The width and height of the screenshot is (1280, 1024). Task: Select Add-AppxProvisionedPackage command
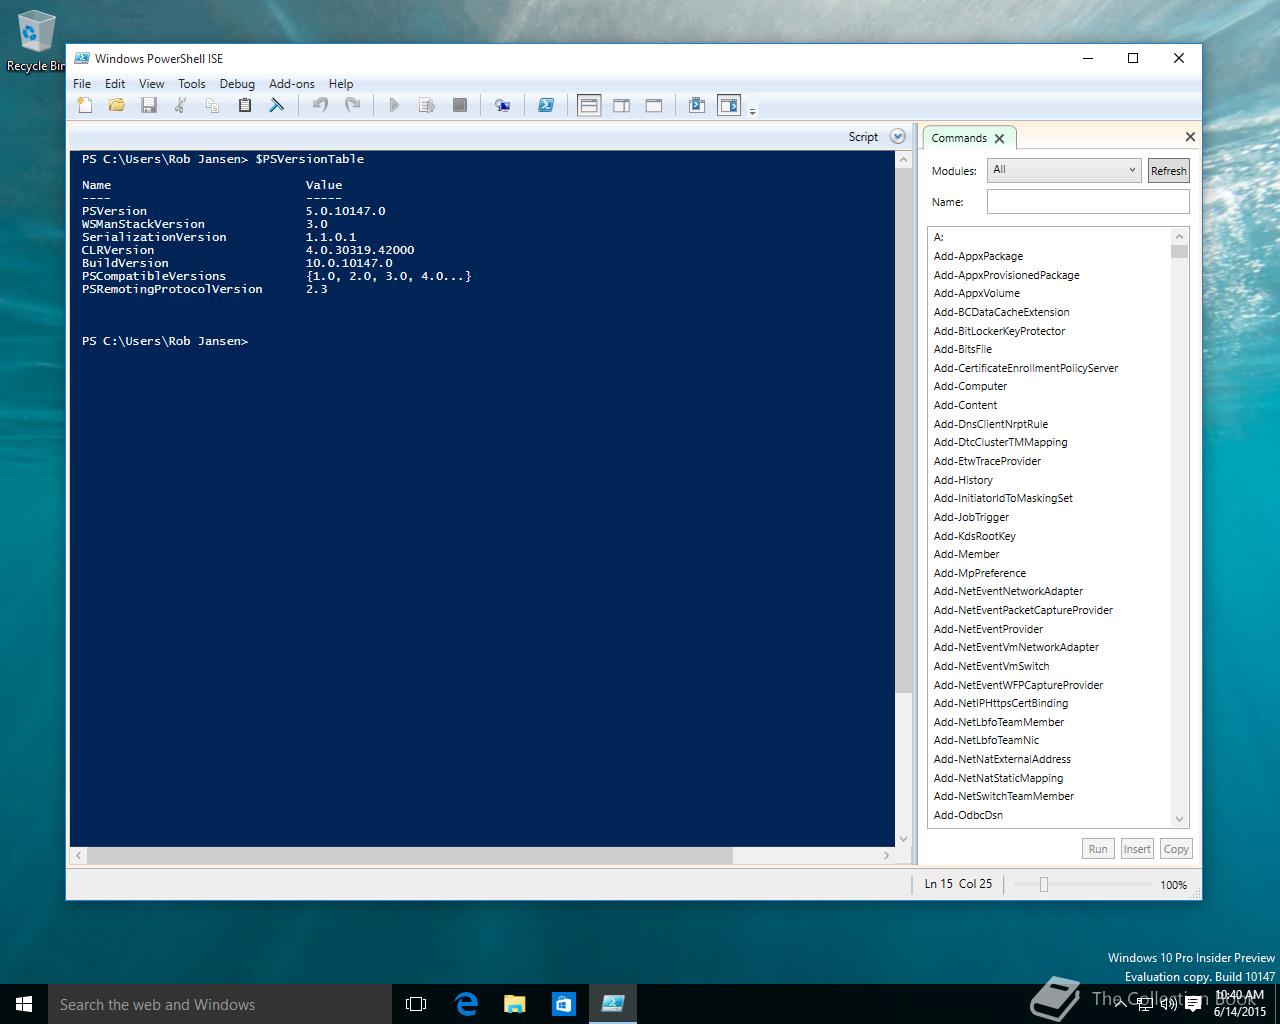point(1006,275)
